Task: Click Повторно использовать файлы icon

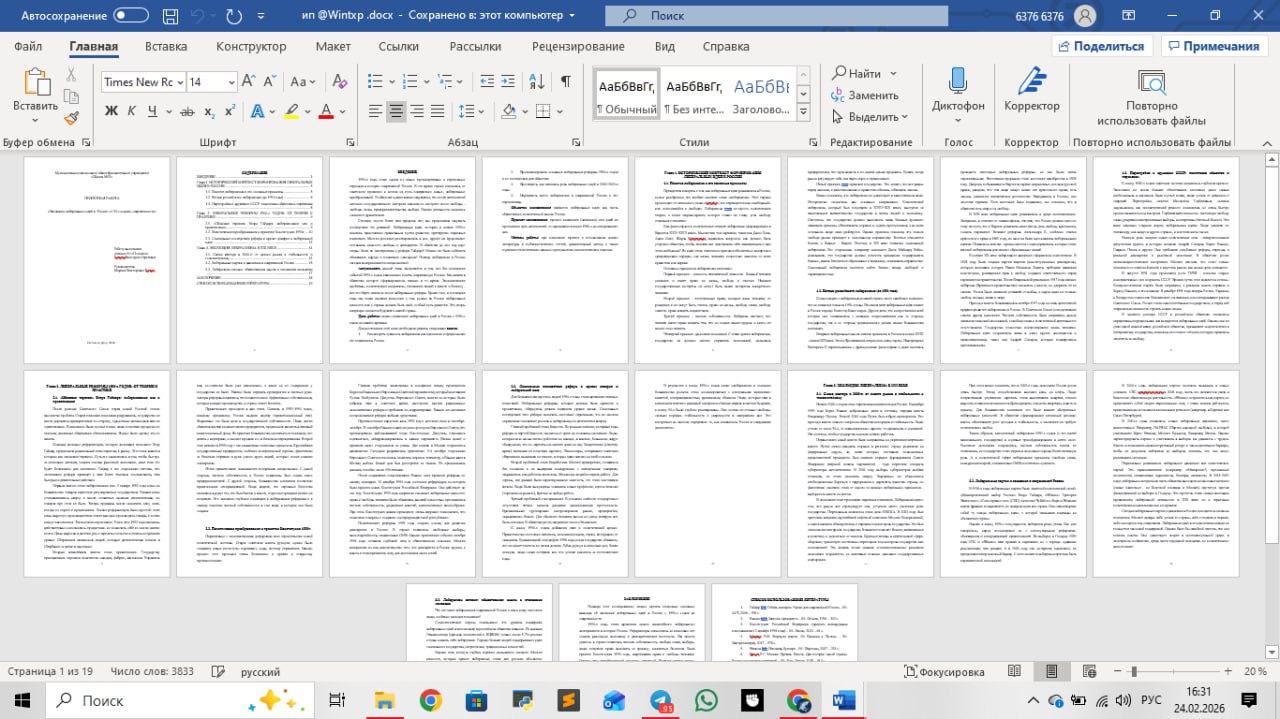Action: (x=1151, y=83)
